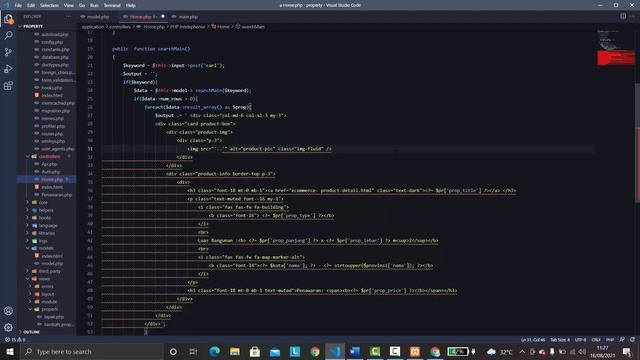
Task: Open the Search view in activity bar
Action: [x=8, y=36]
